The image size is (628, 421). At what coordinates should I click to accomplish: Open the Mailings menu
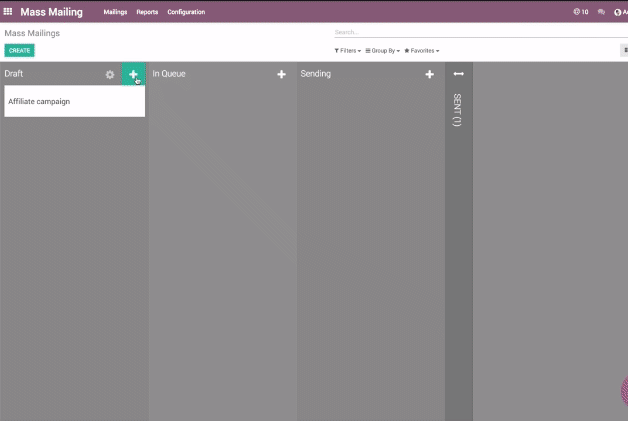point(115,12)
